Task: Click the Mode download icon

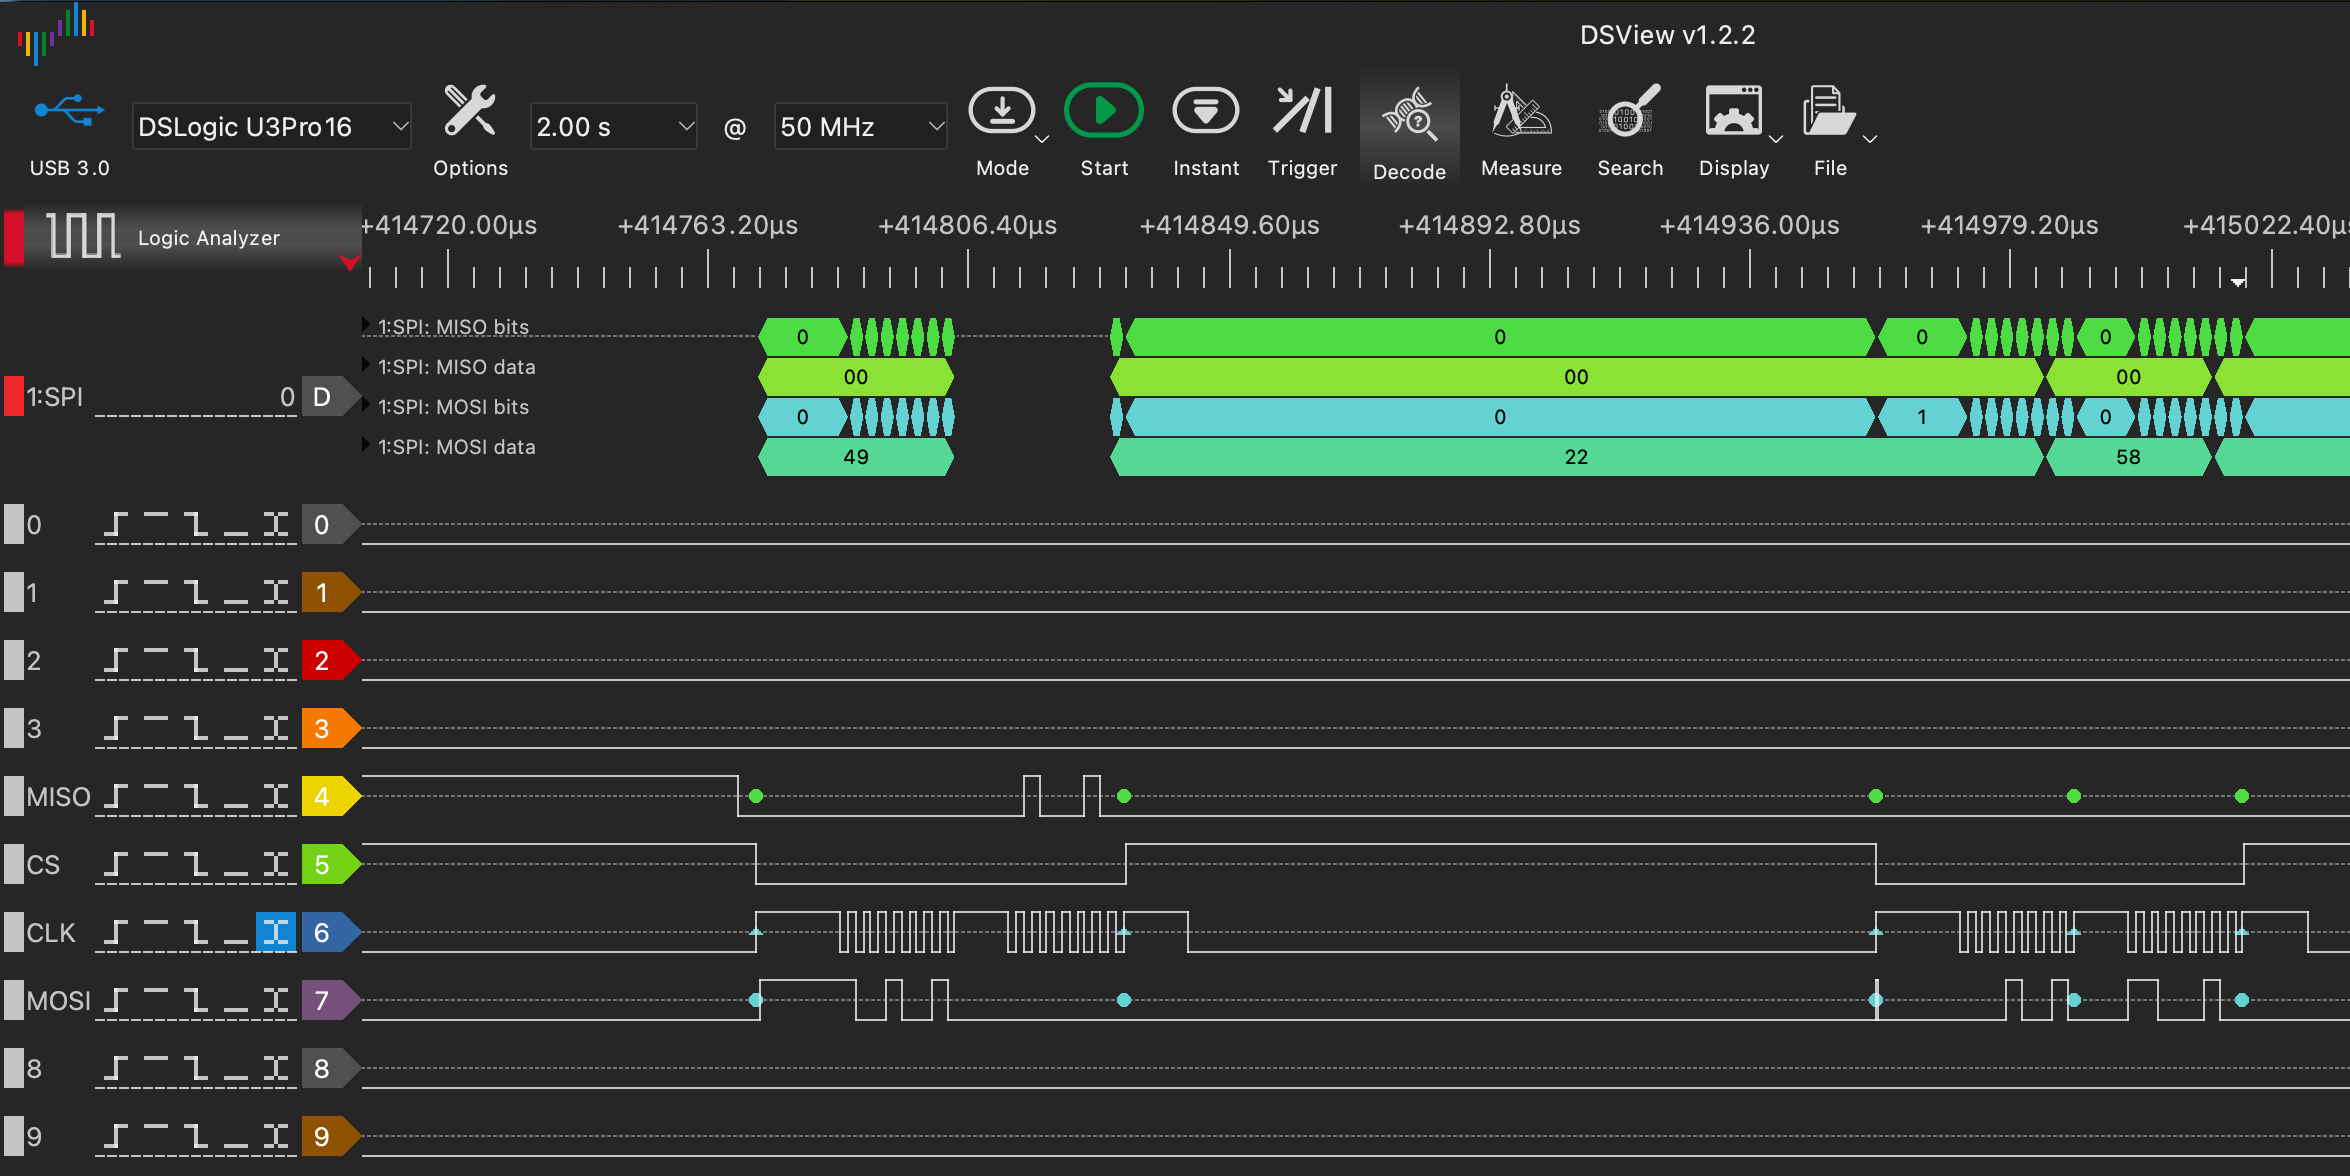Action: tap(1001, 112)
